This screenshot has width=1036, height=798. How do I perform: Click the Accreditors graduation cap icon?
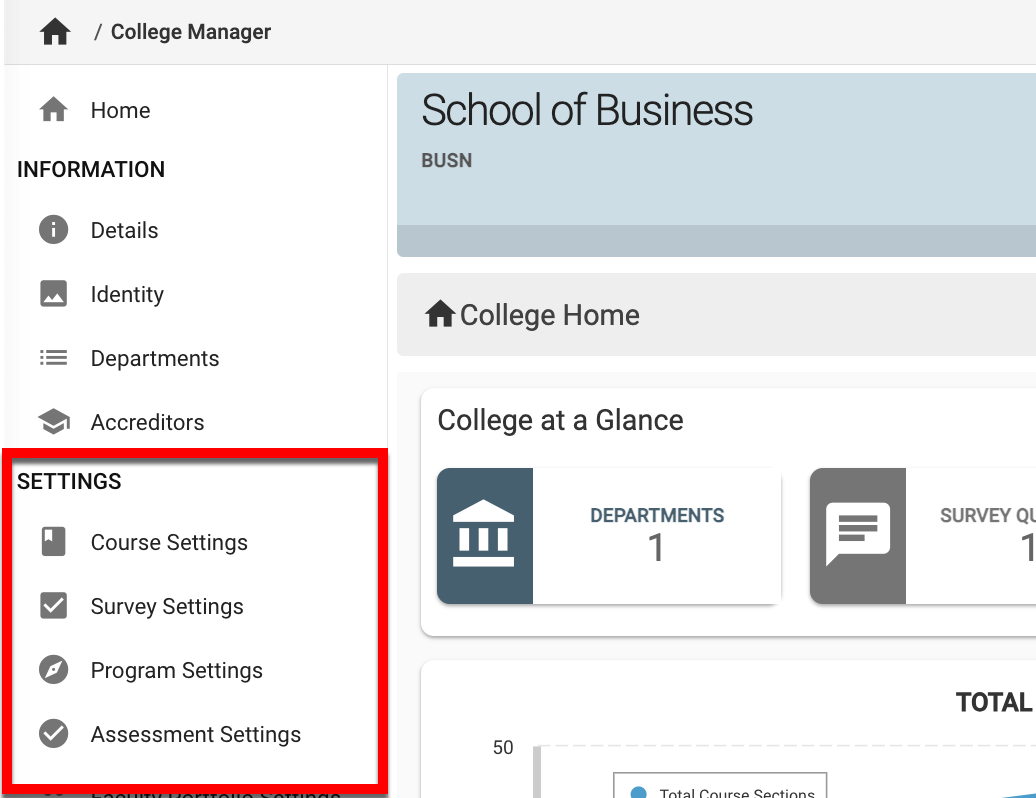53,422
